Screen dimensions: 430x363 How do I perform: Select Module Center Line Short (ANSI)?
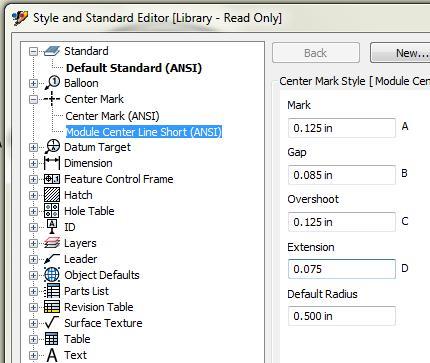pyautogui.click(x=144, y=132)
